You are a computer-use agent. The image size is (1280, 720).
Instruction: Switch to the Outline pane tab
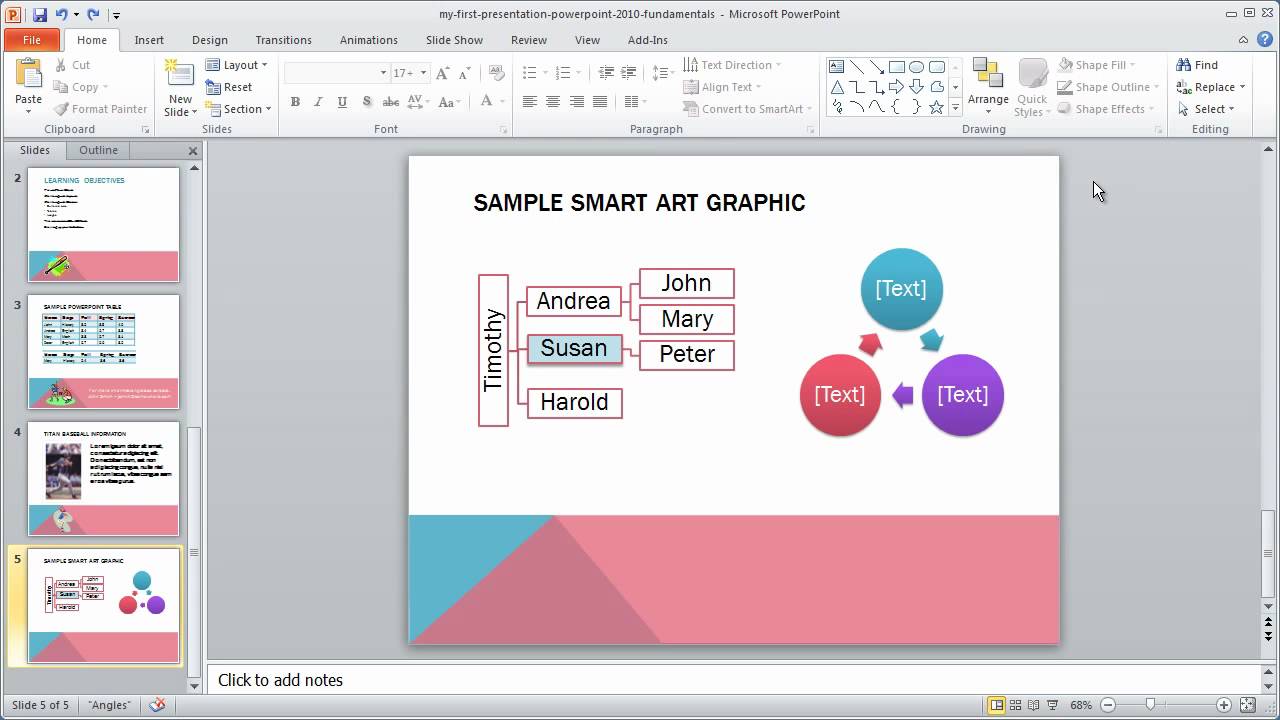click(99, 150)
